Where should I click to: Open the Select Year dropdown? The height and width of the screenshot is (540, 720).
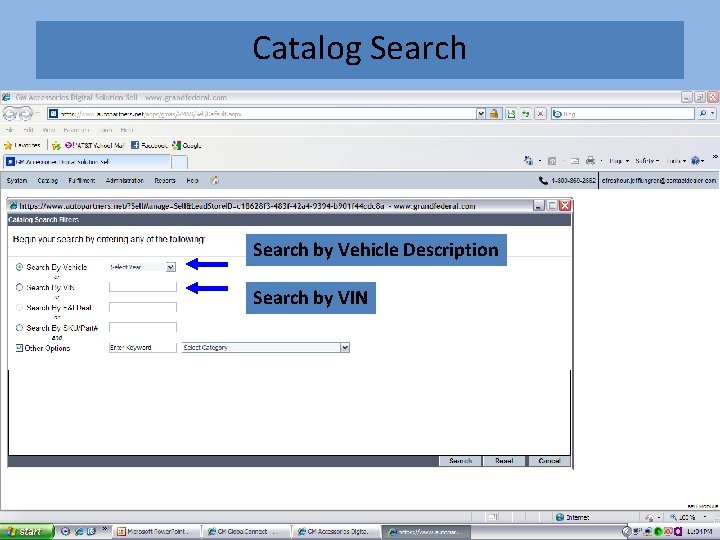(x=142, y=267)
